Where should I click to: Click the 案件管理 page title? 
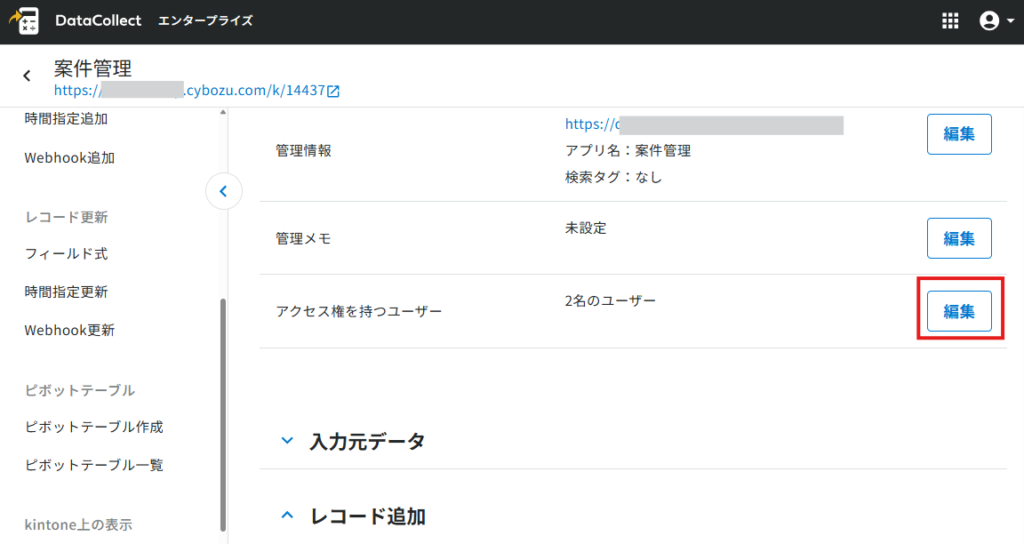[x=93, y=68]
